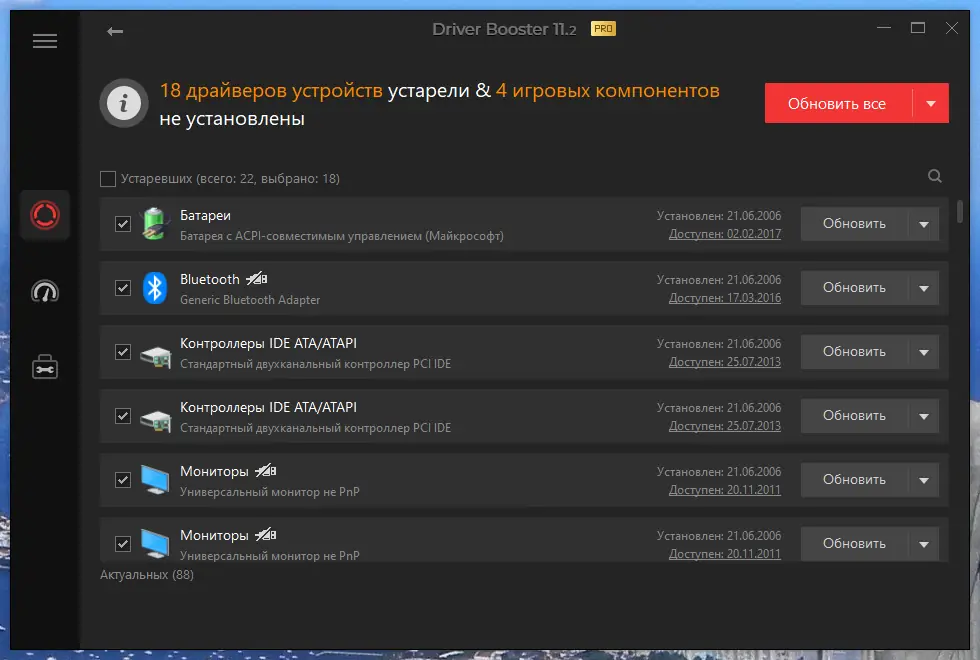Screen dimensions: 980x660
Task: Open the speed boost gauge section
Action: coord(45,292)
